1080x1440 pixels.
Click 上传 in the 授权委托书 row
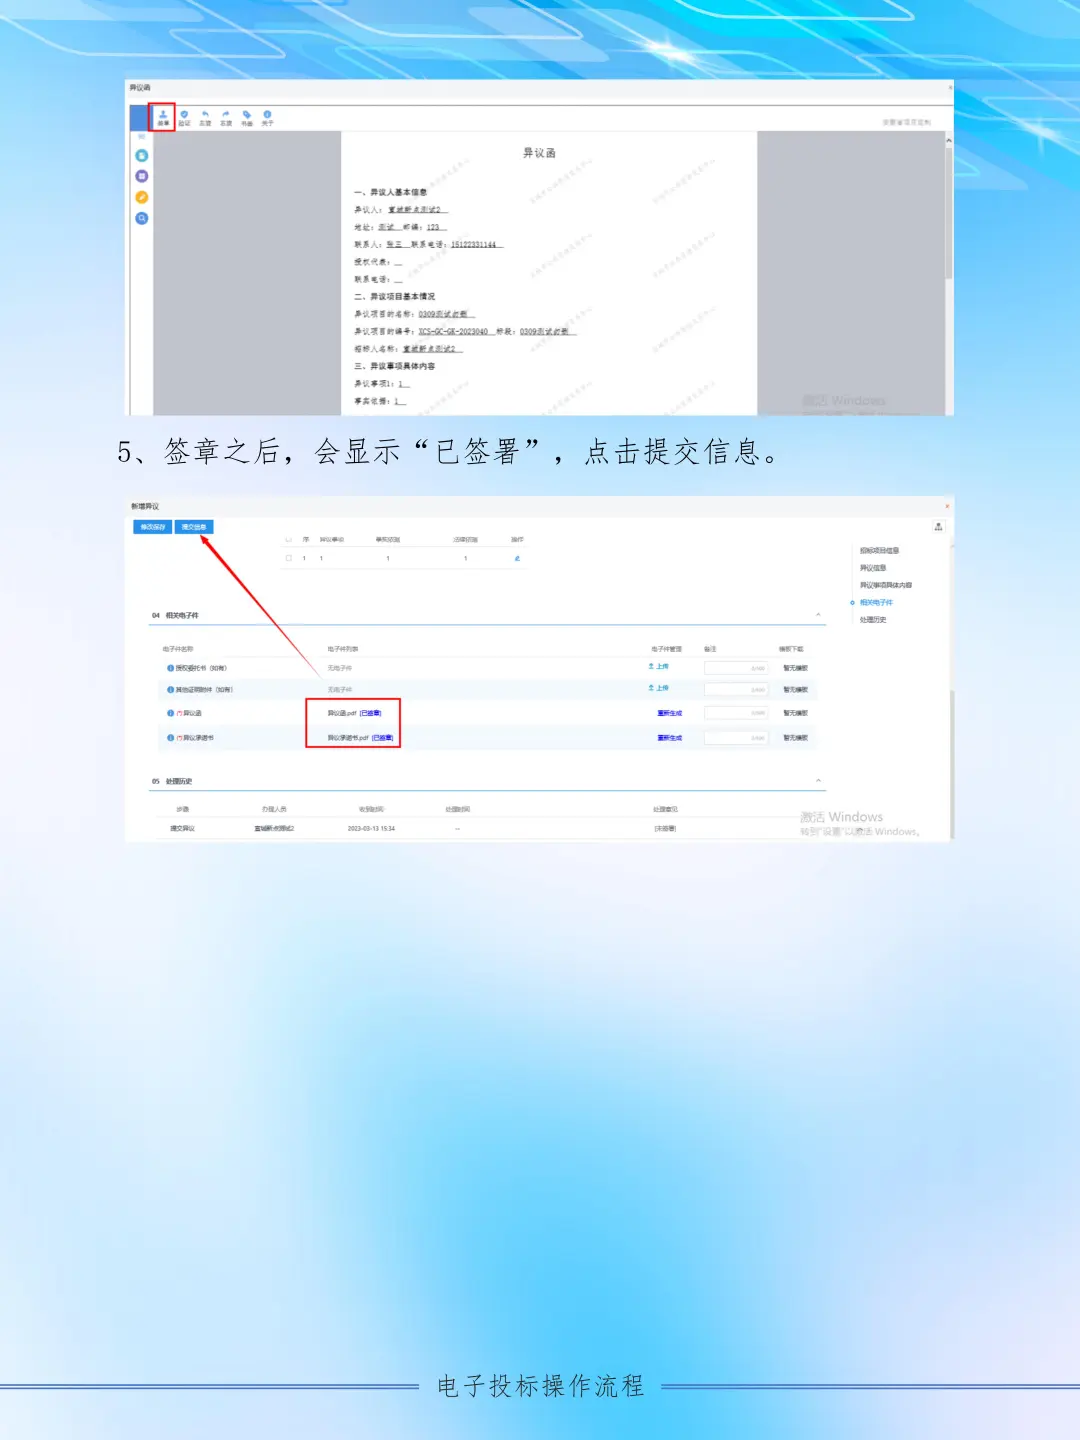point(659,666)
